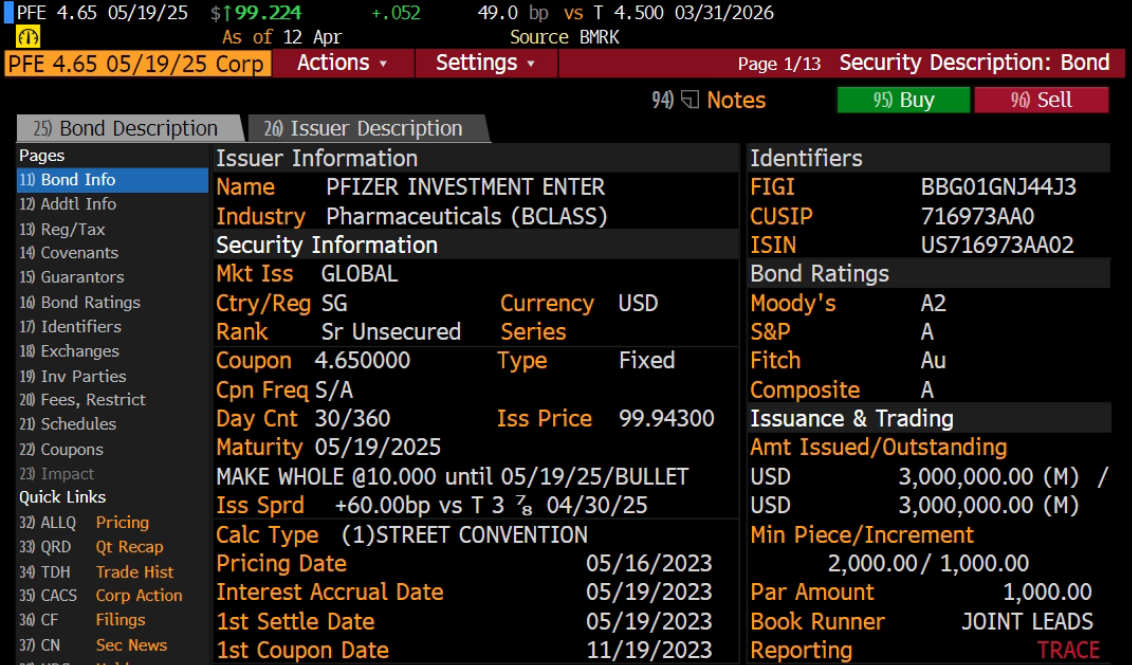
Task: Click the Pharmaceuticals (BCLASS) industry value
Action: pos(466,216)
